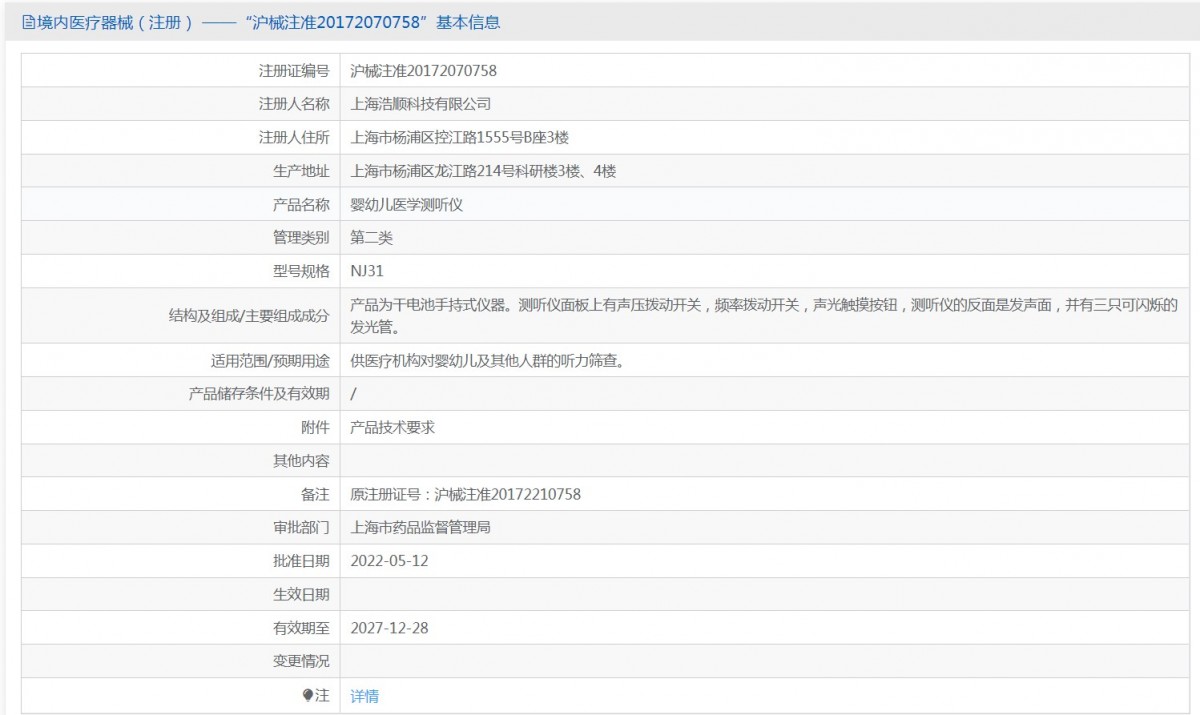
Task: Click the 生效日期 label
Action: 301,595
